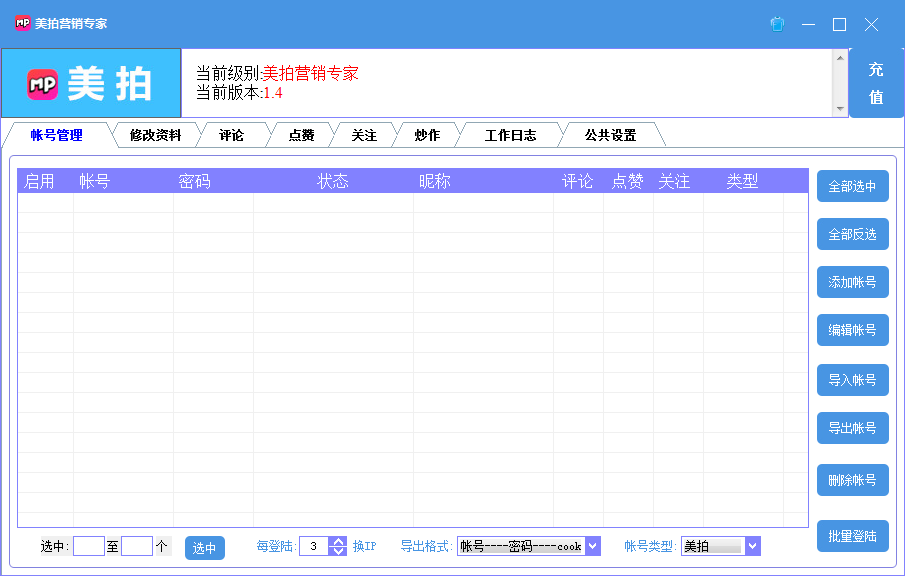Open the 炒作 tab
Viewport: 905px width, 576px height.
pyautogui.click(x=427, y=135)
